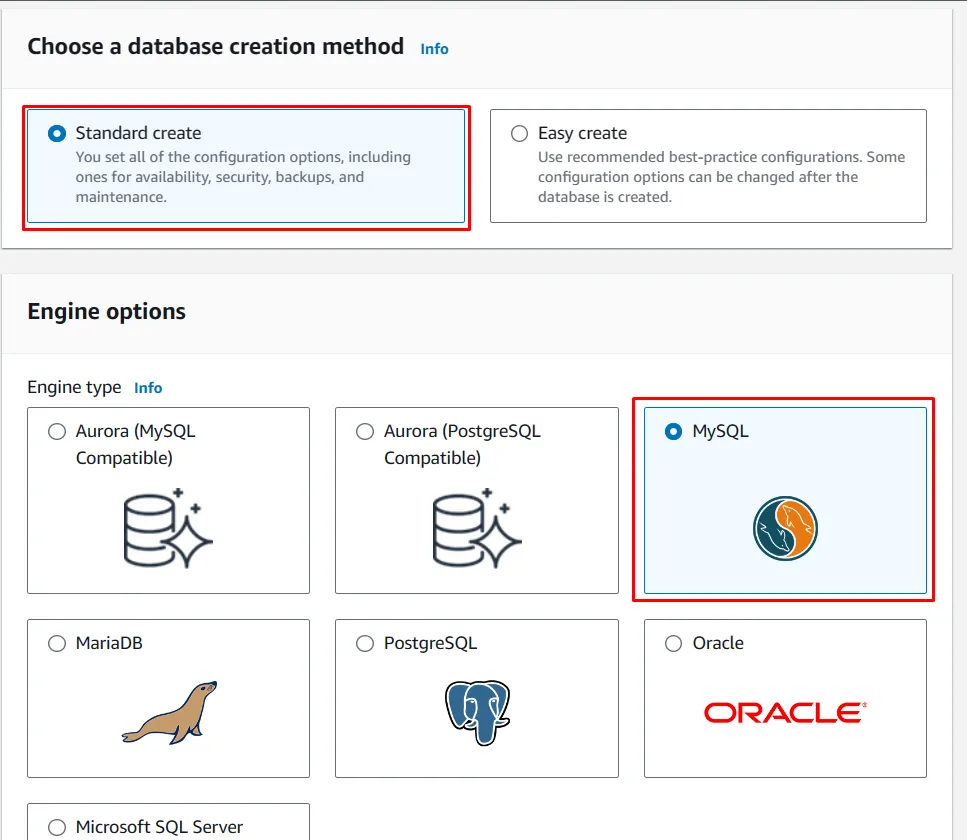
Task: Click the Easy create description text
Action: pyautogui.click(x=722, y=177)
